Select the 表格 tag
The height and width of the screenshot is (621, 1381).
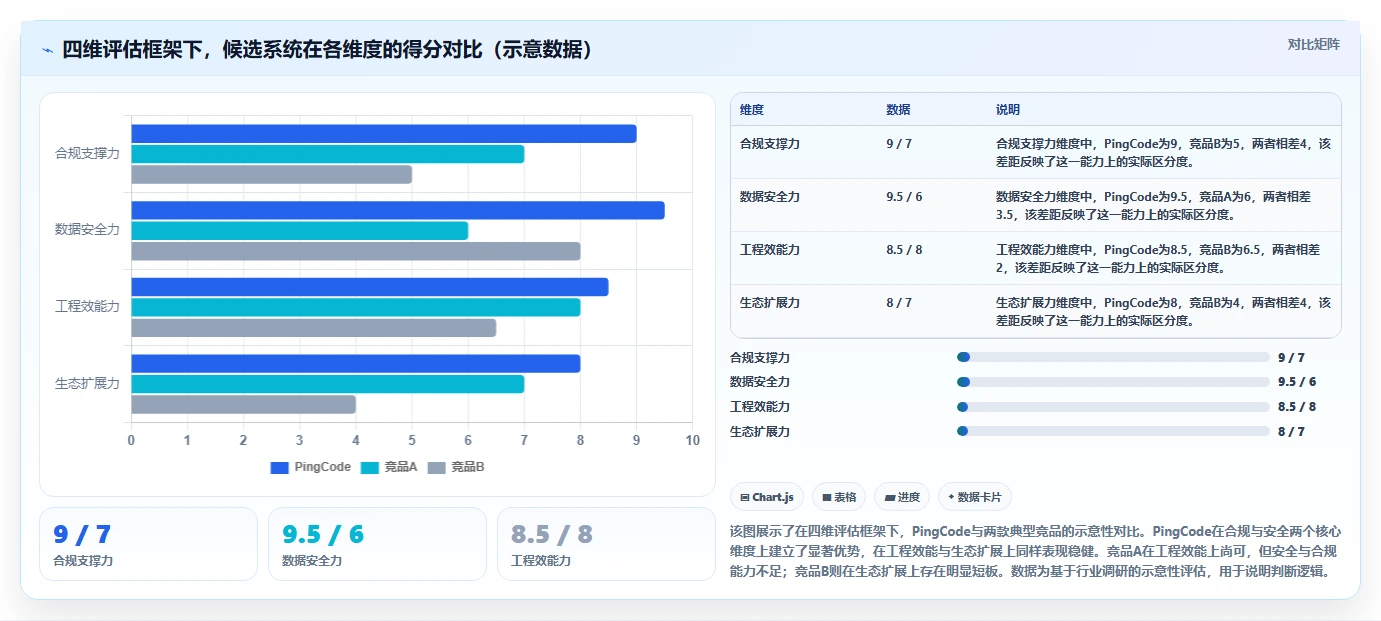[x=839, y=497]
